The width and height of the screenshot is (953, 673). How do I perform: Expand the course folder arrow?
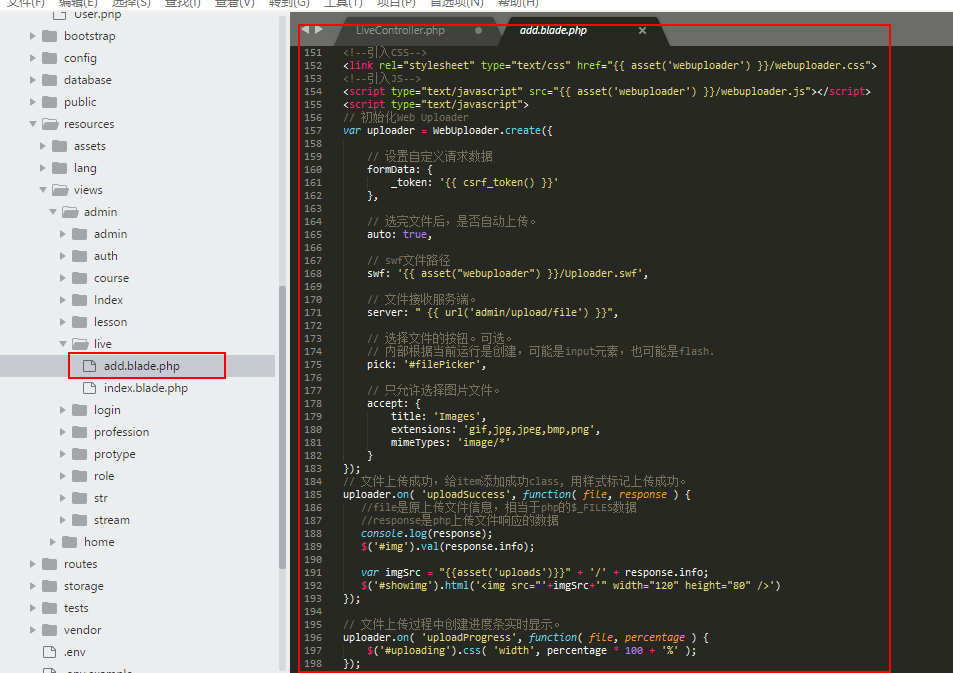pyautogui.click(x=63, y=278)
